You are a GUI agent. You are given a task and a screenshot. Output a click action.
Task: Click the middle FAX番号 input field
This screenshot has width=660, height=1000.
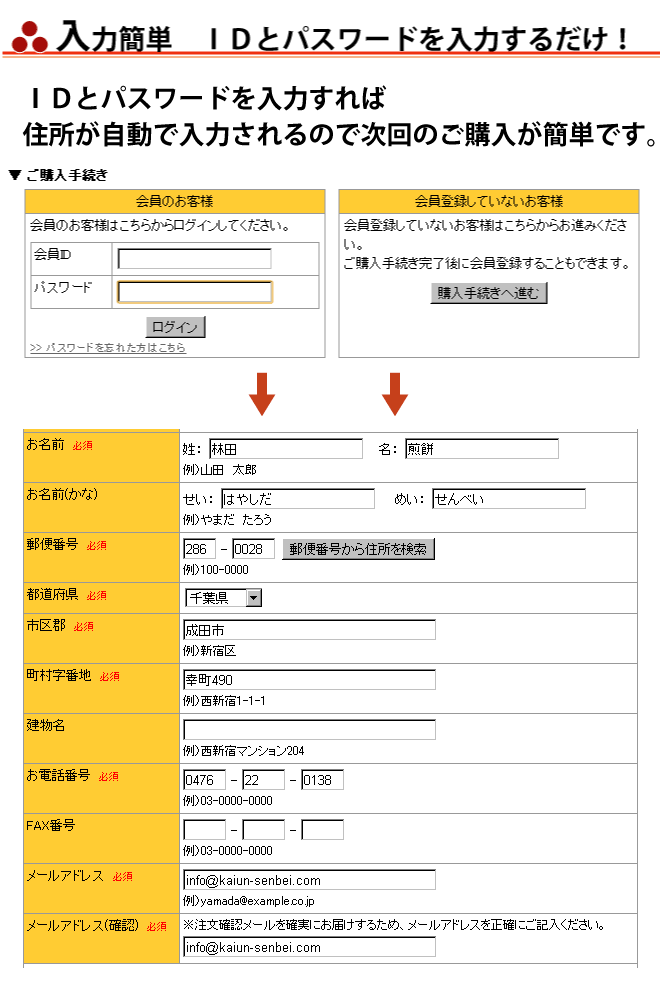click(263, 830)
